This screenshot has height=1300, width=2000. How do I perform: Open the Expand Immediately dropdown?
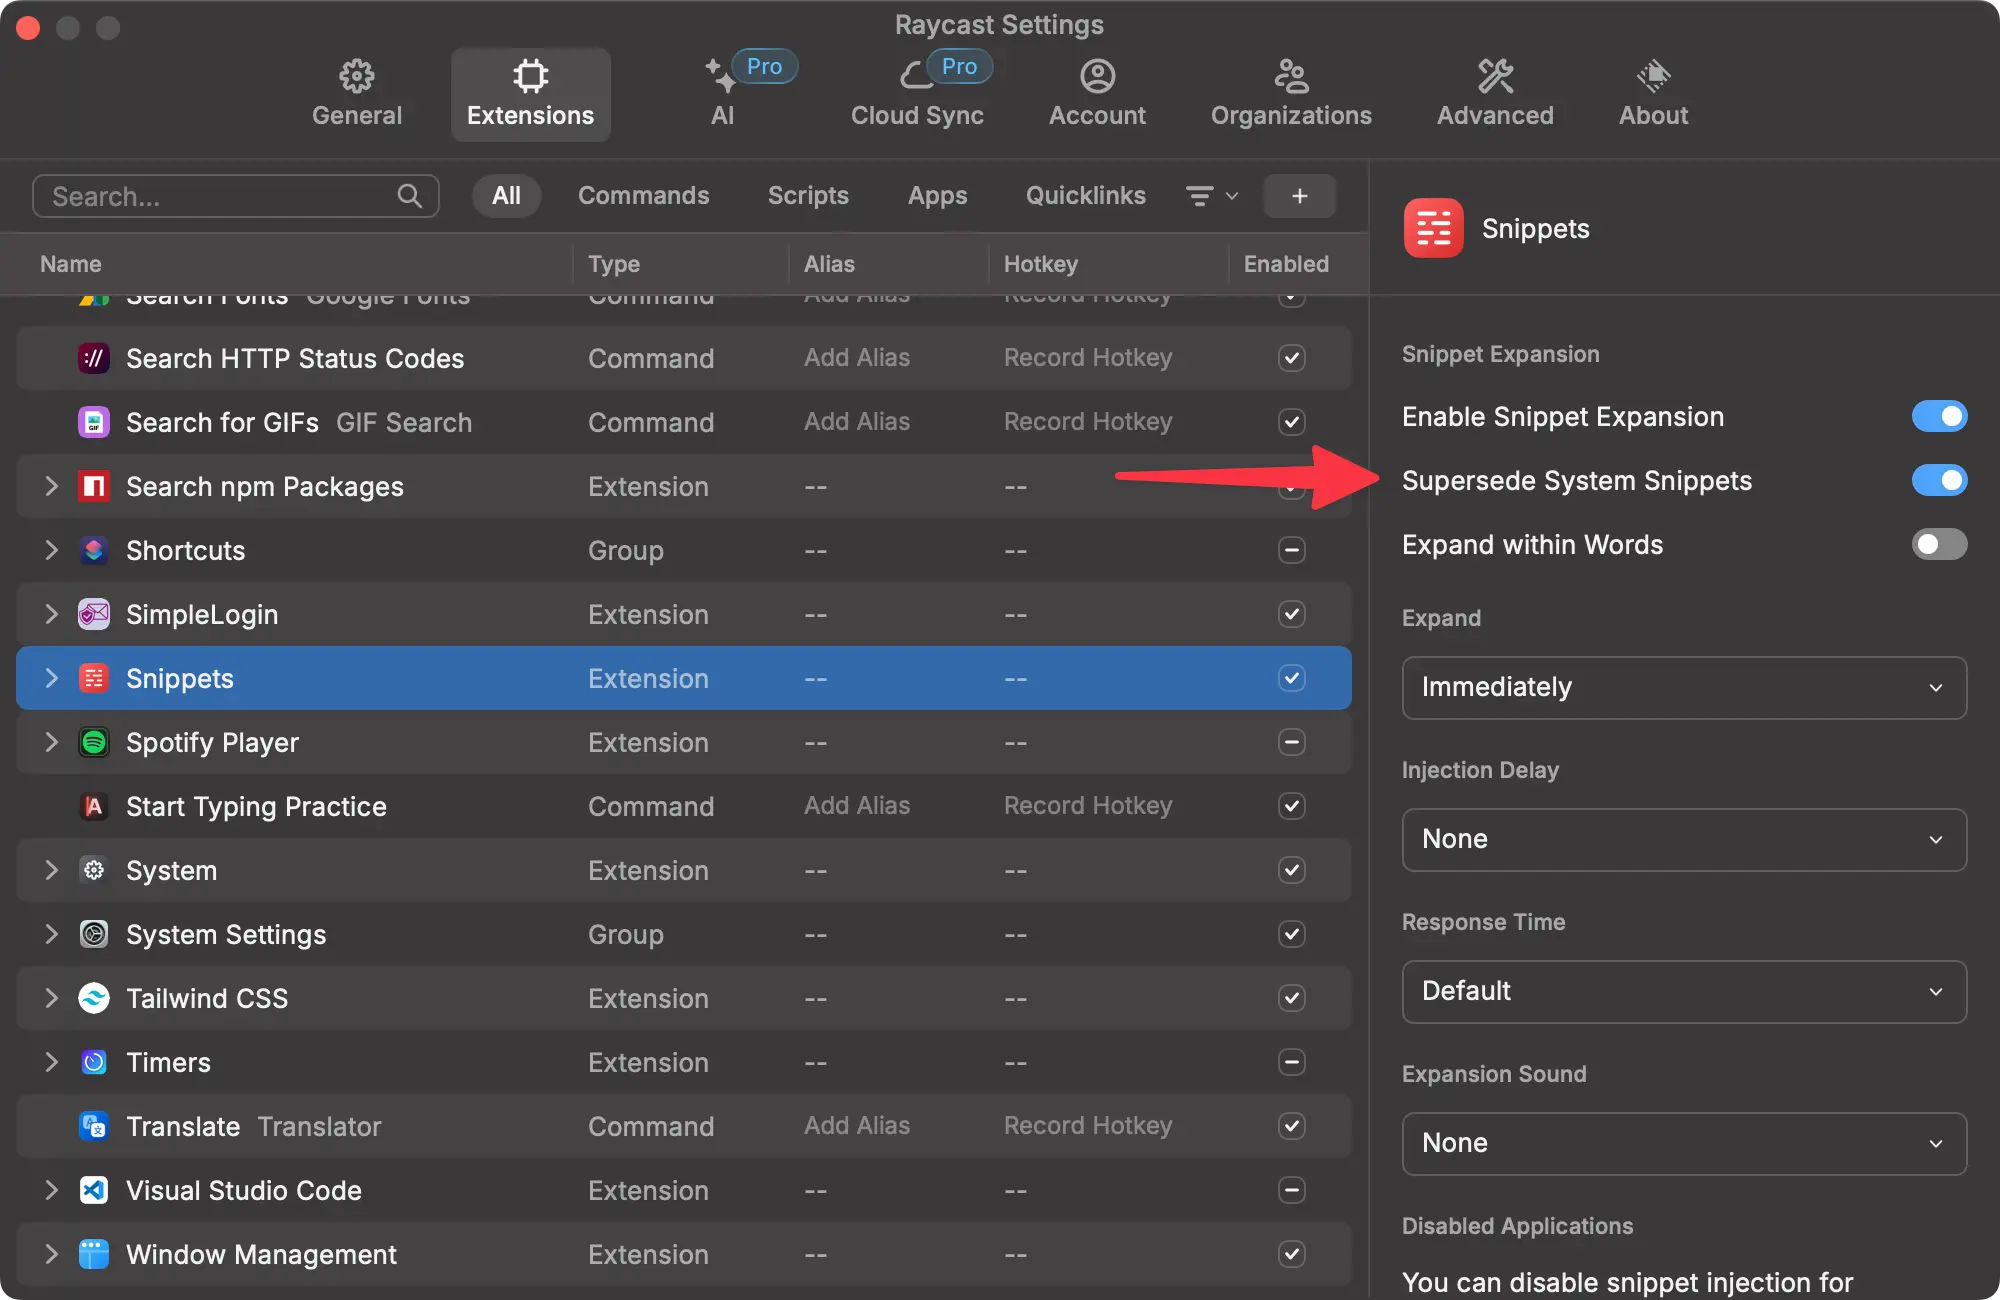1684,687
